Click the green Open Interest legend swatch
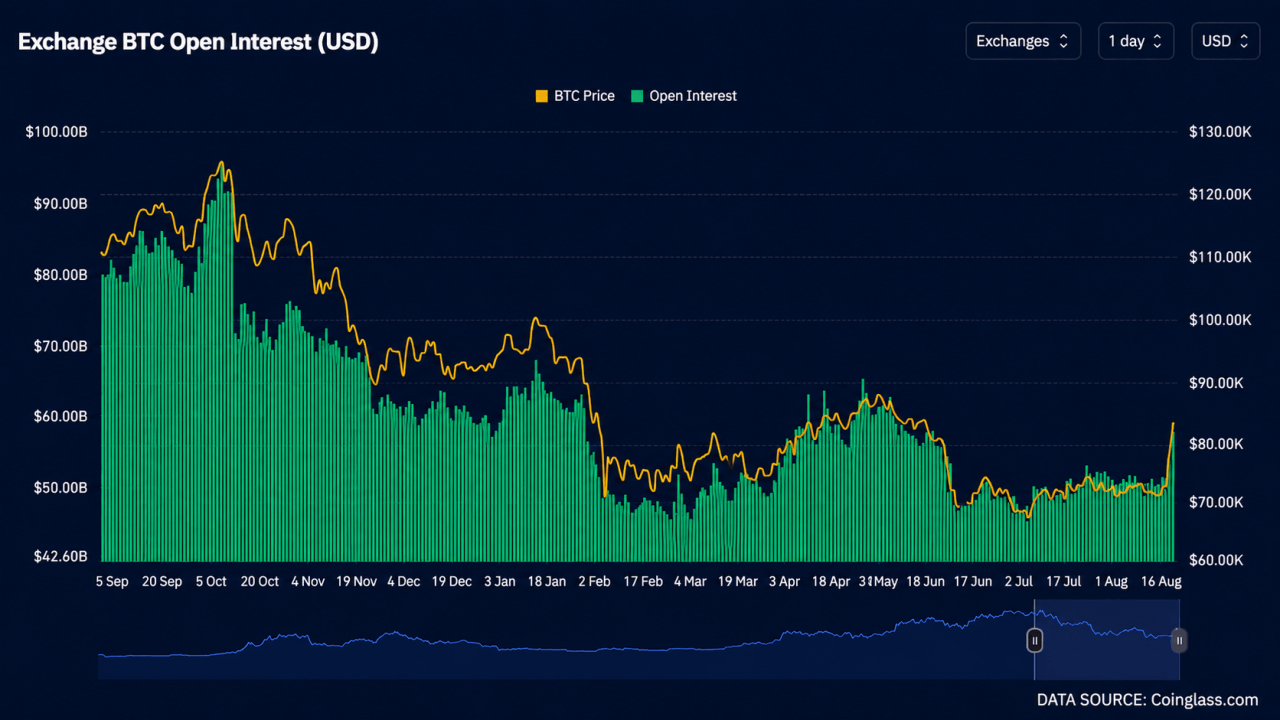 pyautogui.click(x=636, y=96)
